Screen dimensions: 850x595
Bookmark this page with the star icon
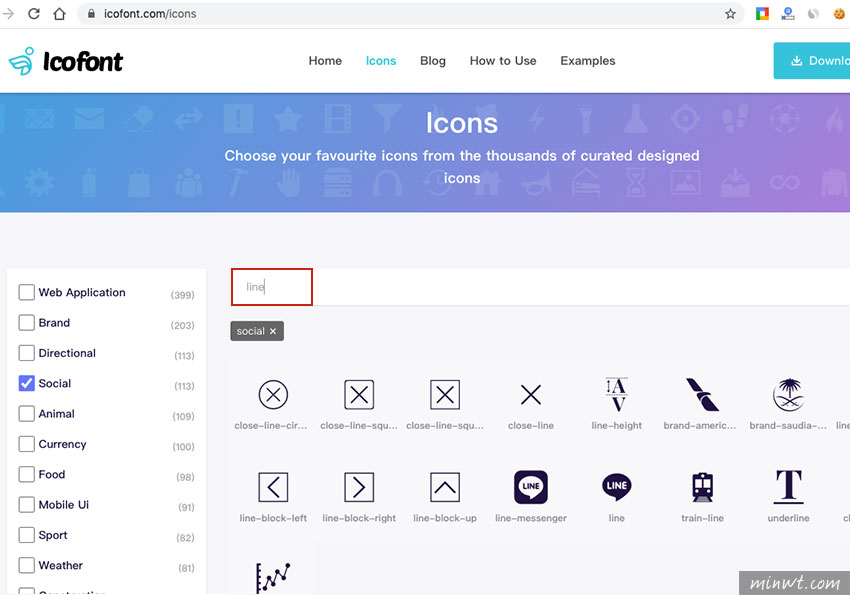pos(730,14)
